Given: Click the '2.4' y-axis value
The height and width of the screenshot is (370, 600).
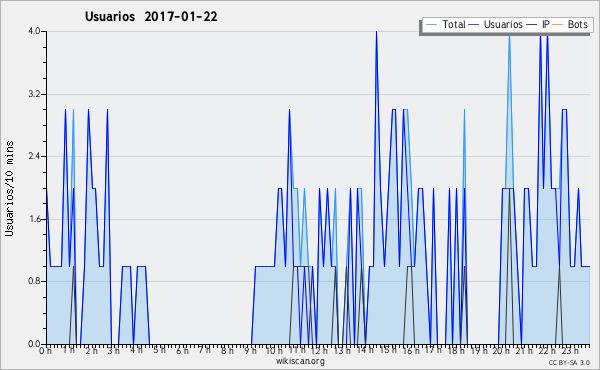Looking at the screenshot, I should coord(34,156).
